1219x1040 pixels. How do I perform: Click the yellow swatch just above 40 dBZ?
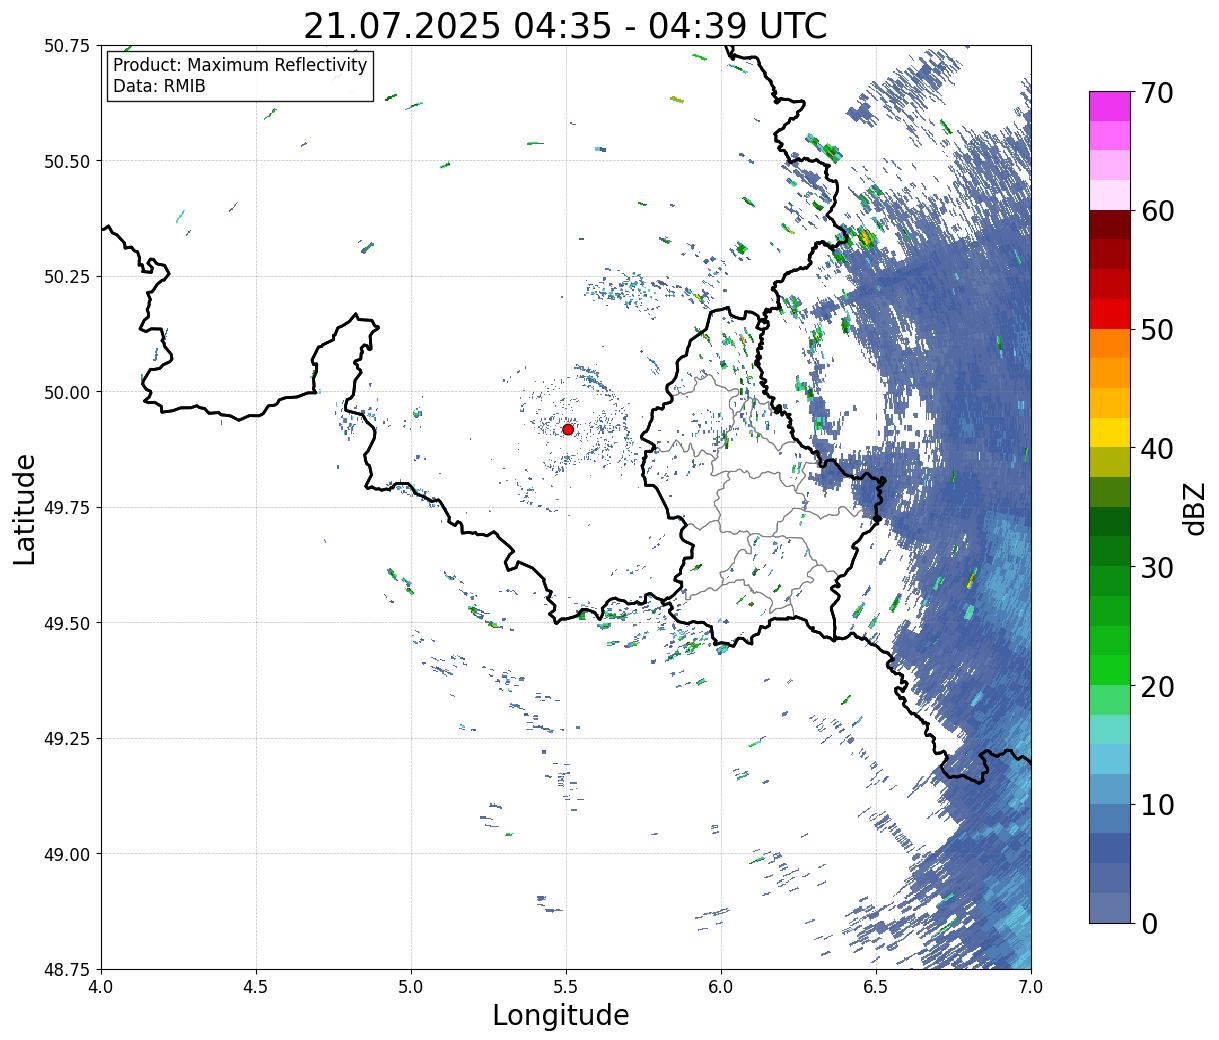tap(1110, 433)
